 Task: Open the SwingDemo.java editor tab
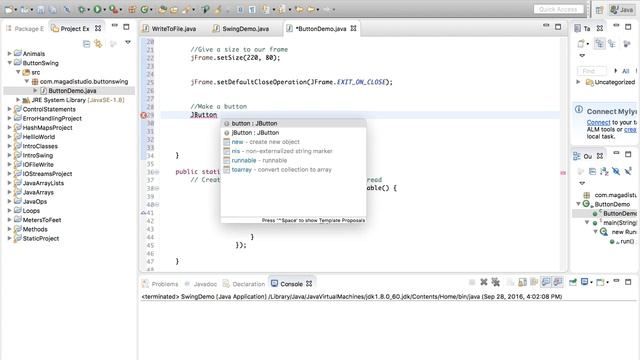[x=241, y=29]
